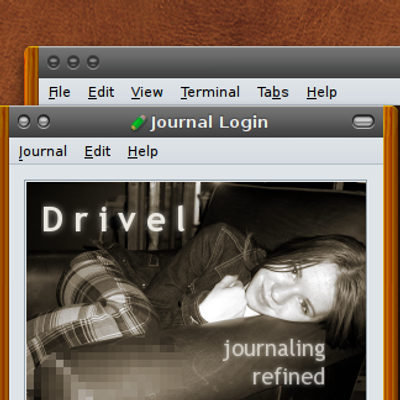Click the first round button in Journal Login's title bar
Screen dimensions: 400x400
tap(24, 122)
